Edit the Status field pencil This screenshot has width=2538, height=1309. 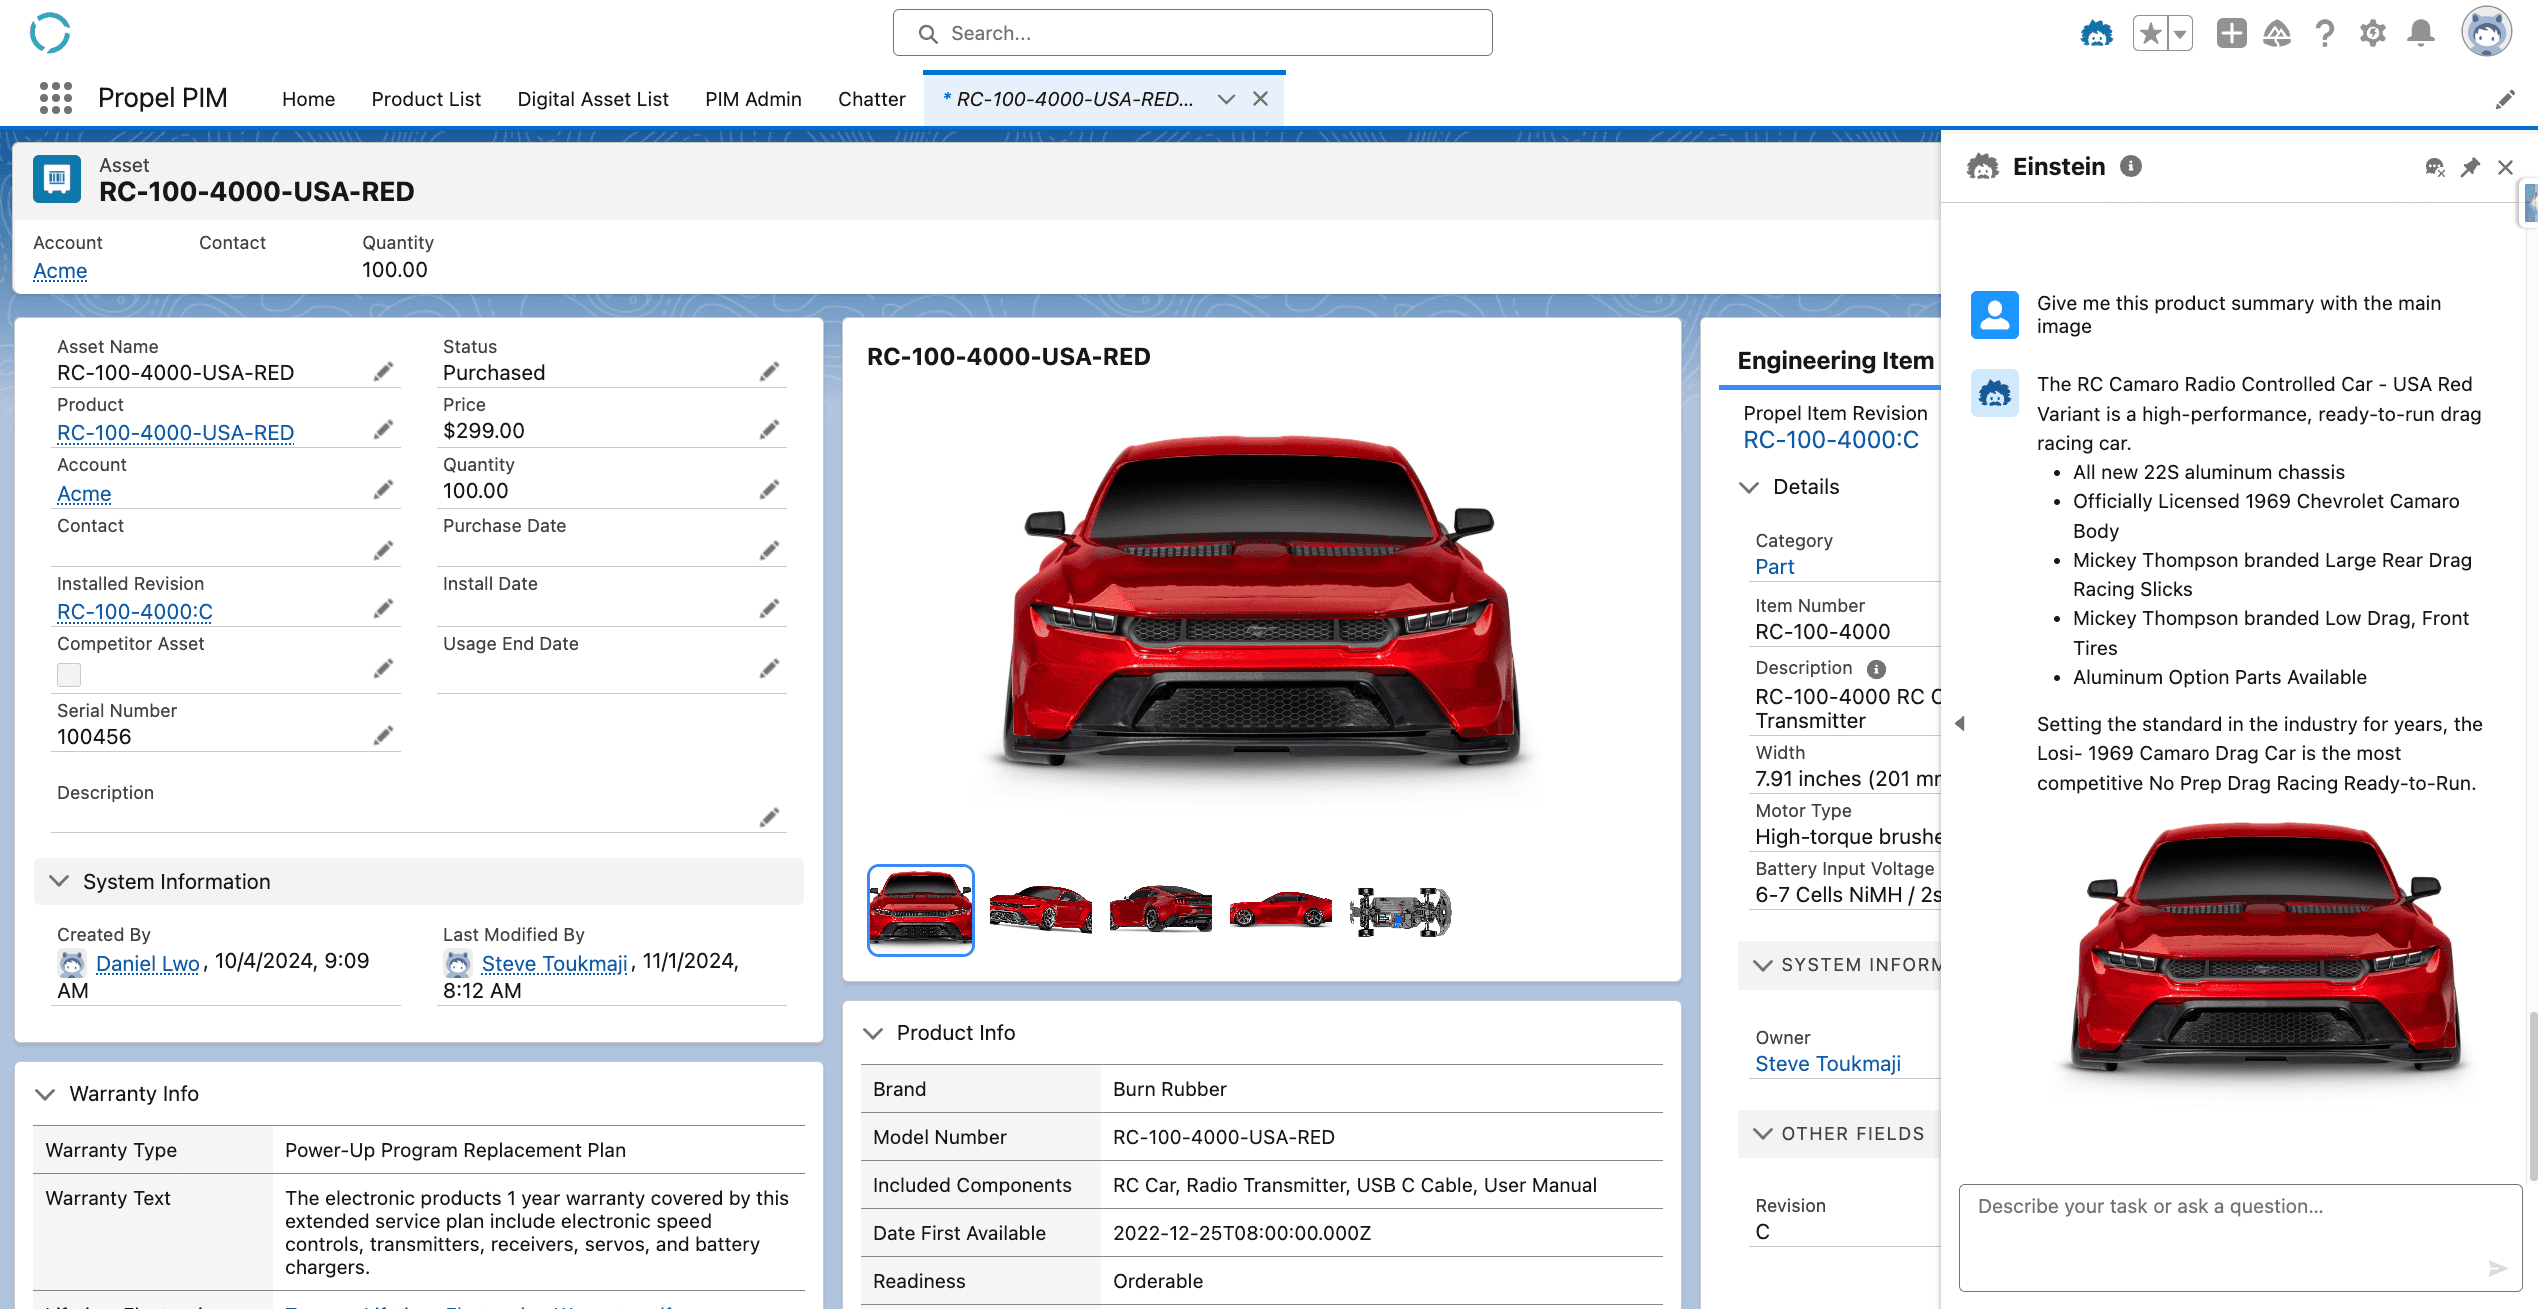[769, 372]
